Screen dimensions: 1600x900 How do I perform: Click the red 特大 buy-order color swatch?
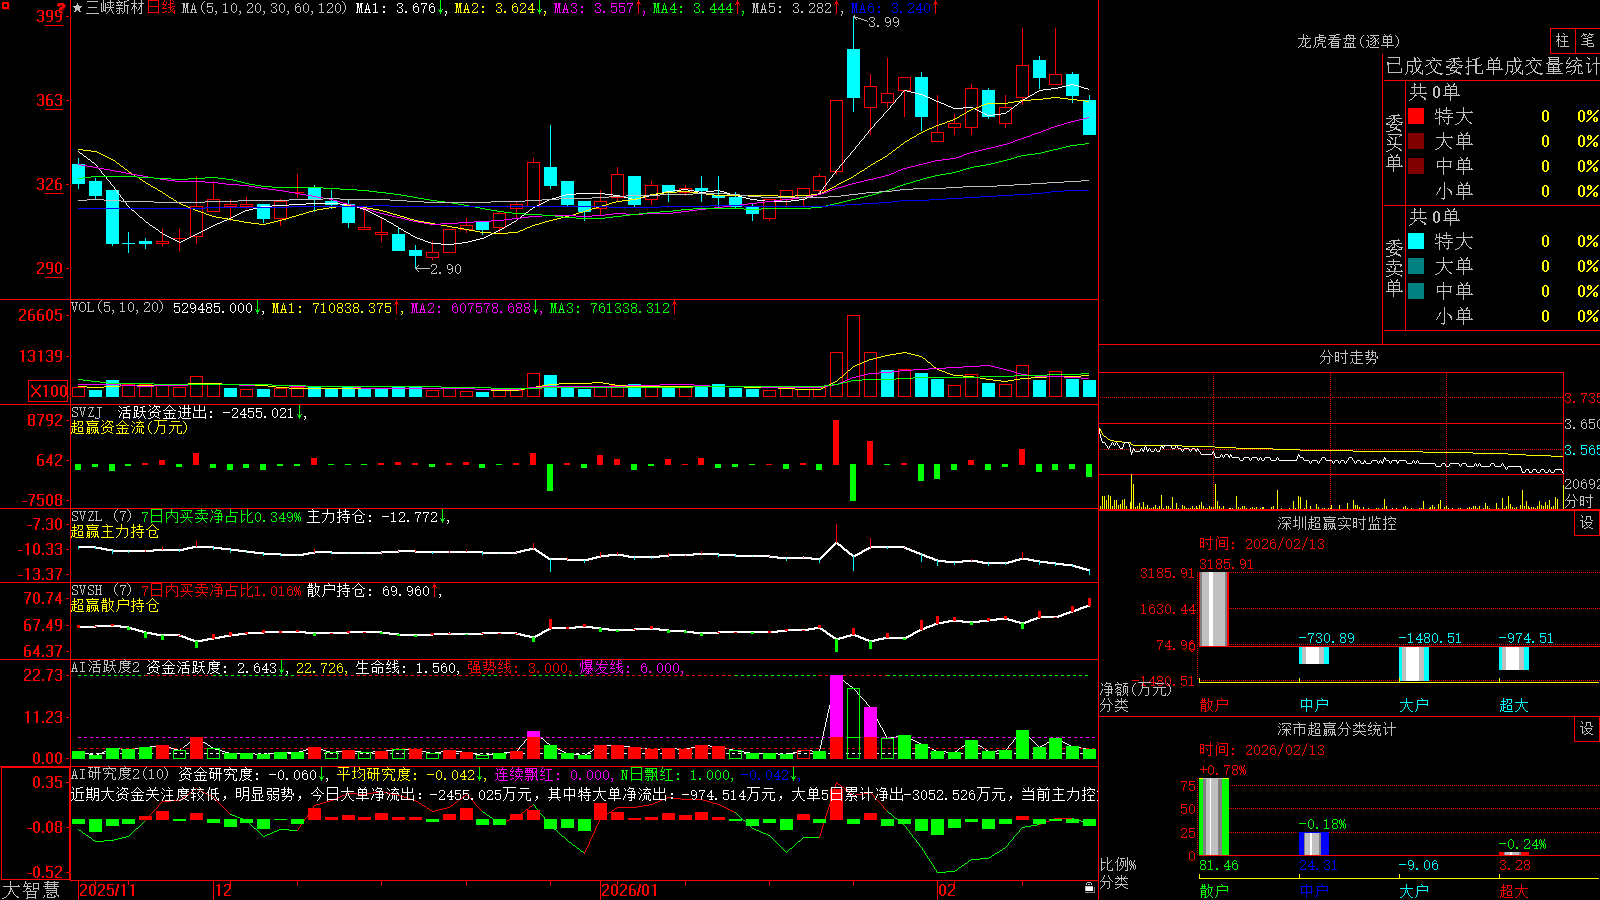tap(1416, 116)
